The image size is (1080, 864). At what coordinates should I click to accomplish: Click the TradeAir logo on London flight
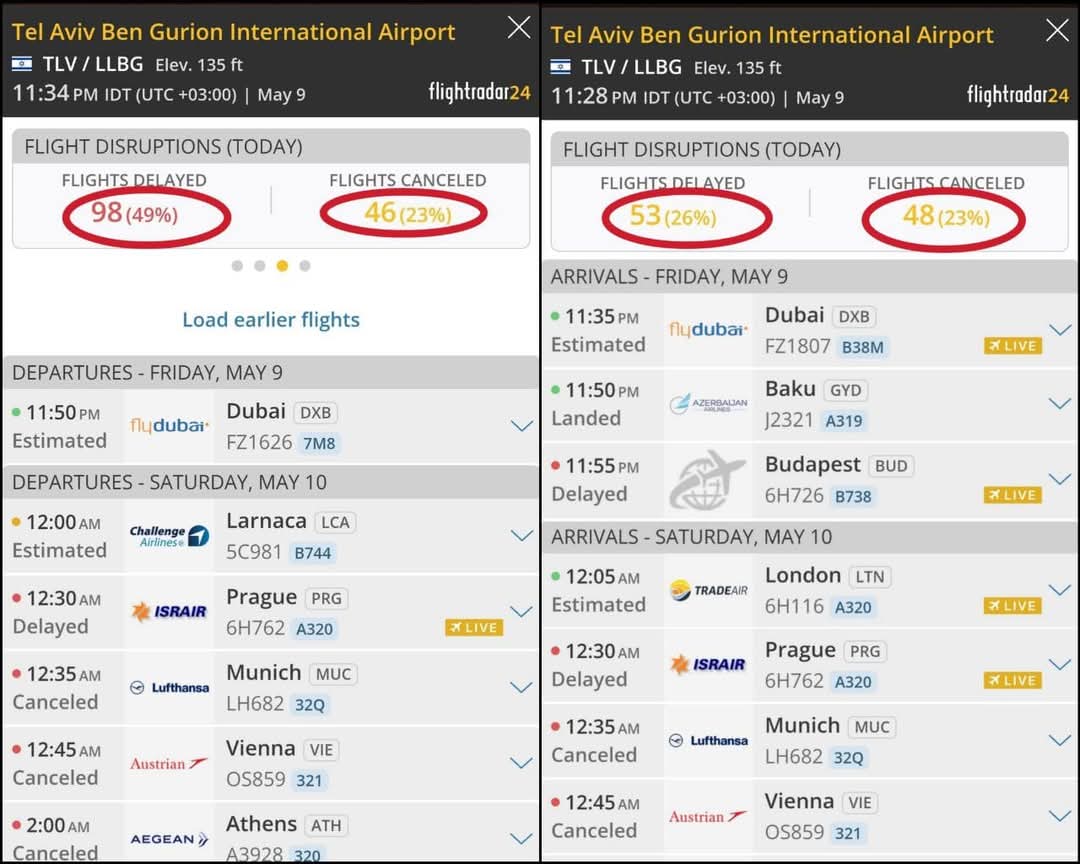[x=708, y=590]
